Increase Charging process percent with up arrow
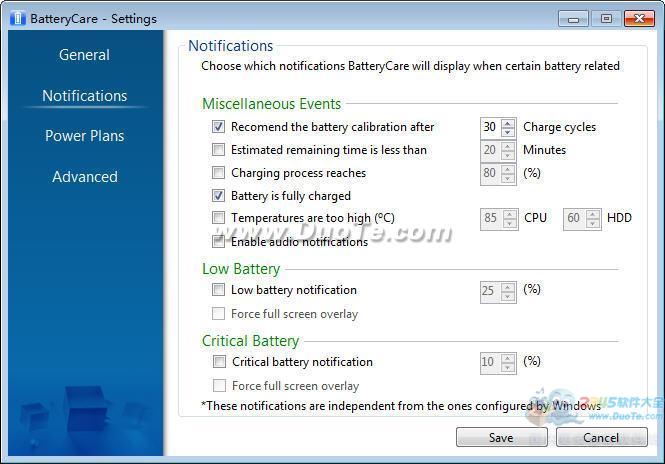The image size is (665, 464). (508, 169)
